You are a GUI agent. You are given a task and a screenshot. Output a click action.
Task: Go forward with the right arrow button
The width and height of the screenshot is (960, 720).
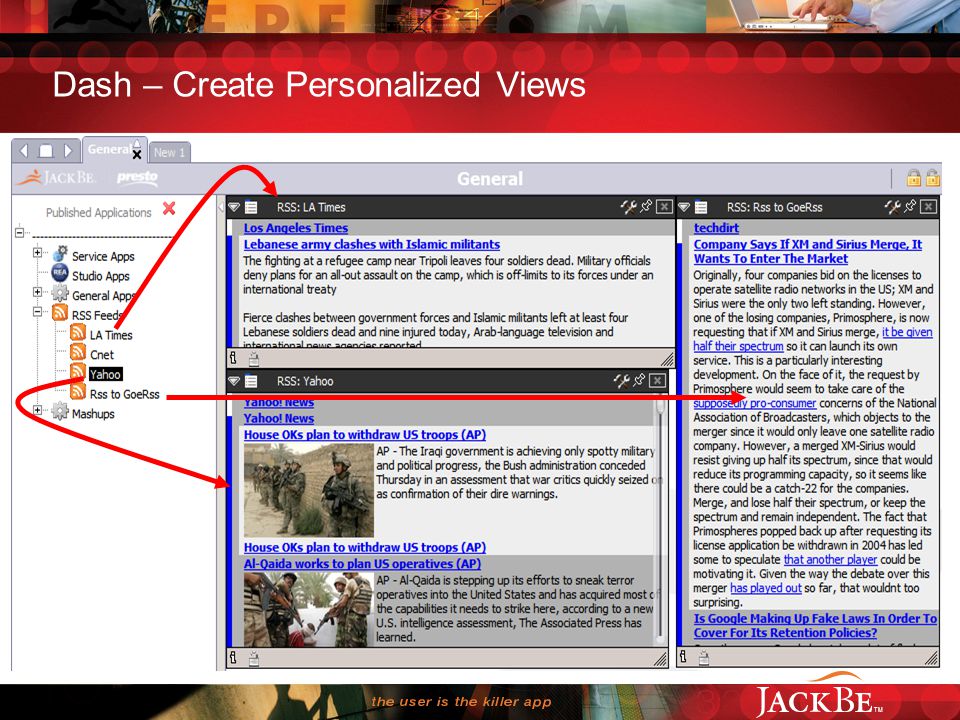68,151
